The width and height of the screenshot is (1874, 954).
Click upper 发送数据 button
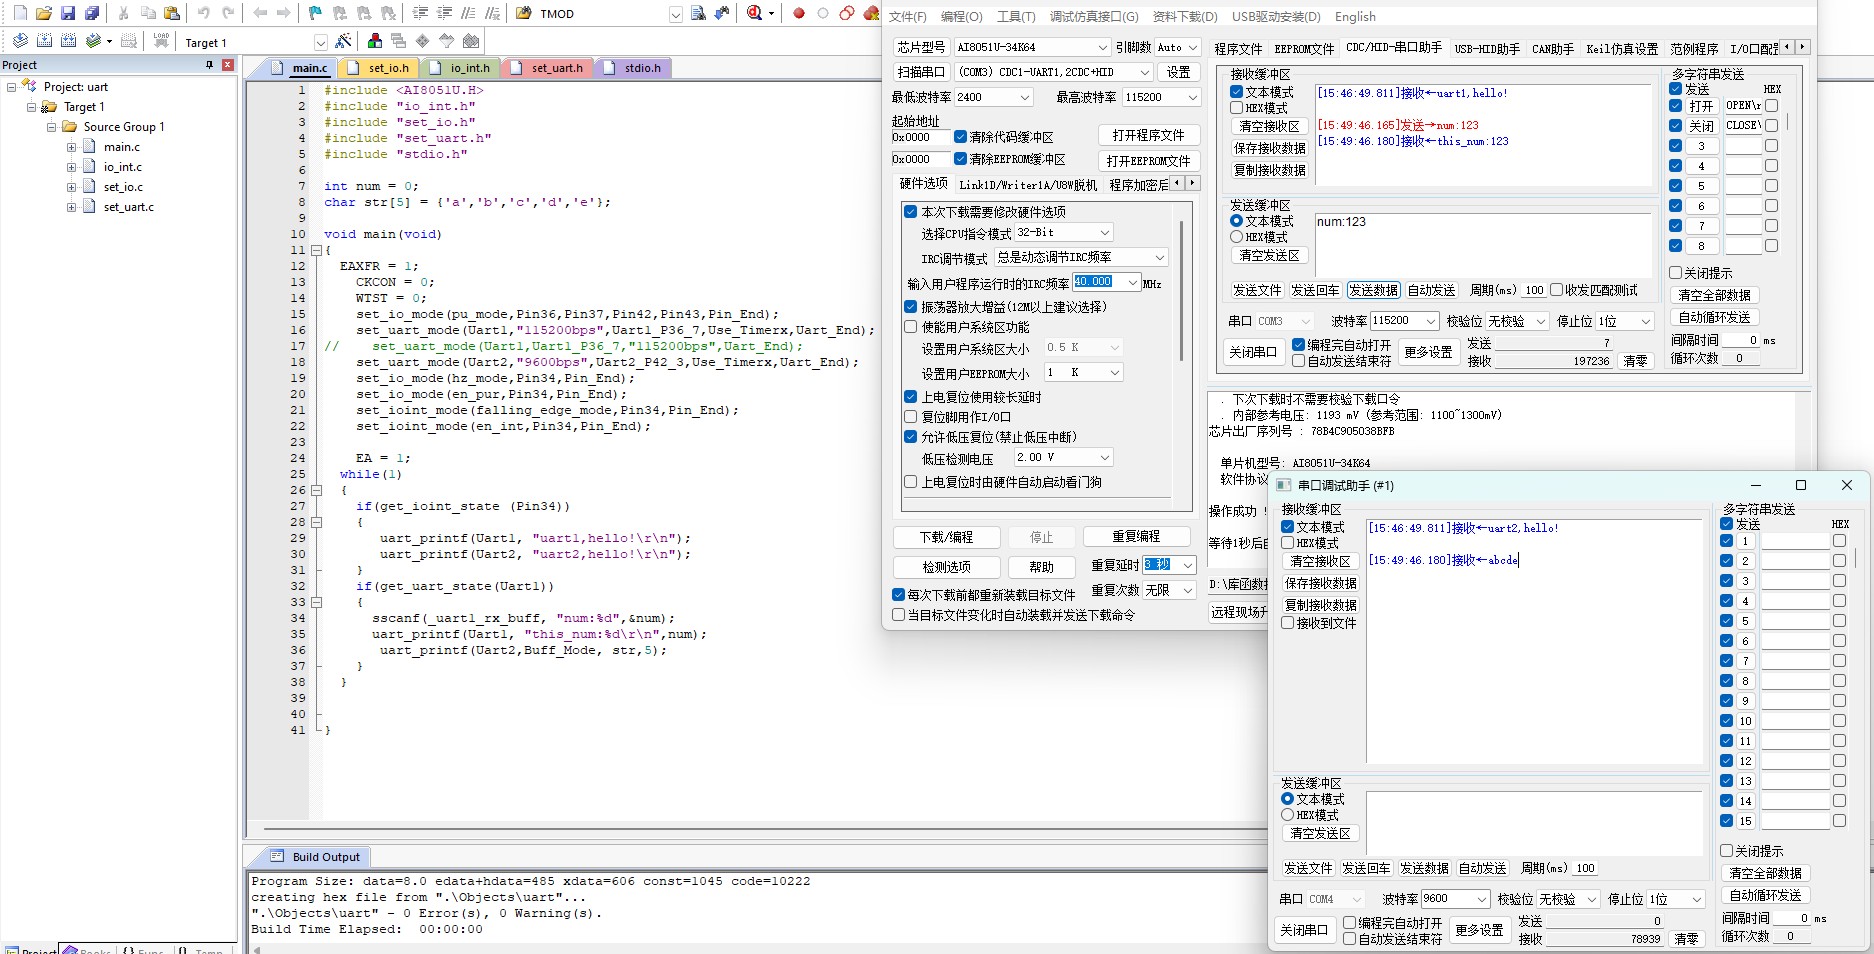pyautogui.click(x=1373, y=290)
